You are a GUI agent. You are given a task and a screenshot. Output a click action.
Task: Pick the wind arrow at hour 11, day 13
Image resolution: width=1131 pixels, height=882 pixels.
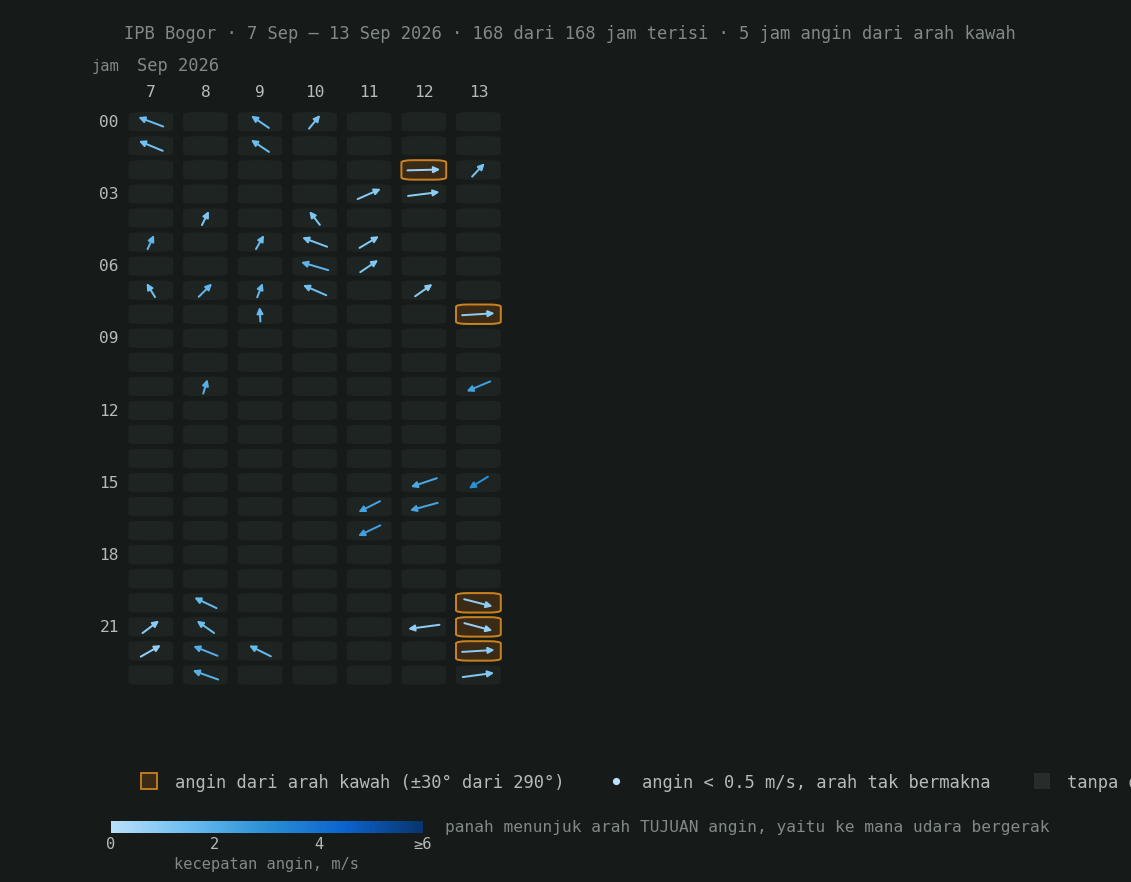(x=478, y=387)
